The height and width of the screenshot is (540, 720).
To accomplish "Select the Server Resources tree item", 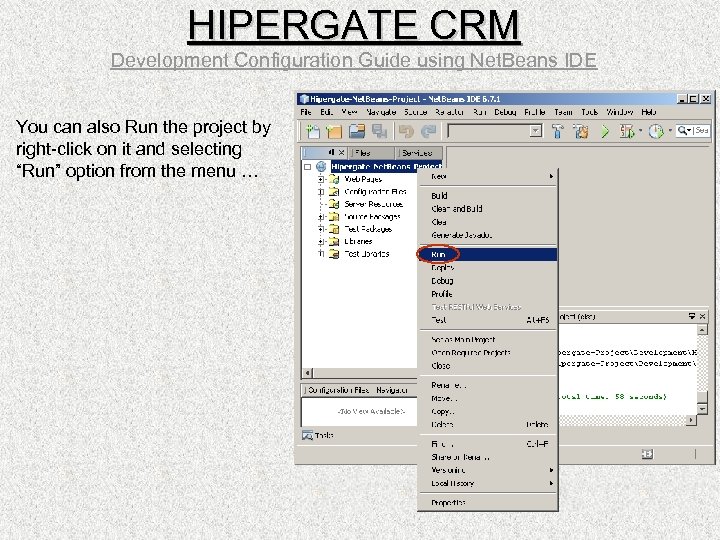I will [x=373, y=204].
